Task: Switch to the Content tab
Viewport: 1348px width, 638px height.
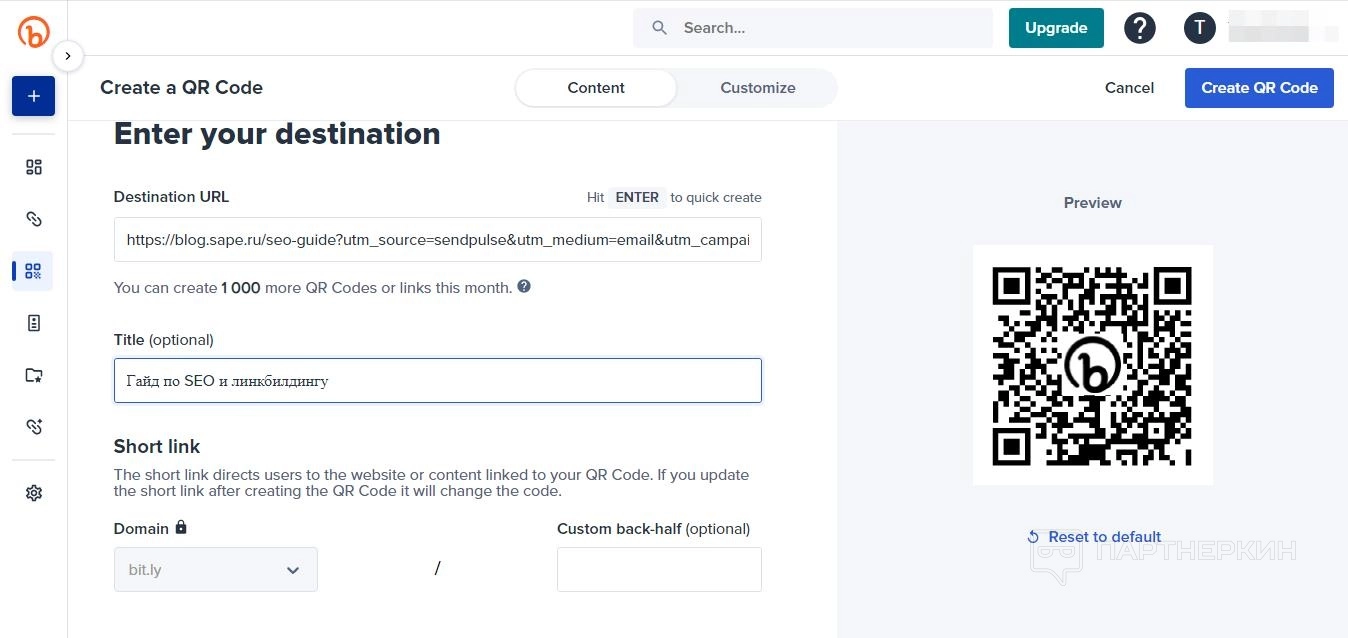Action: coord(596,88)
